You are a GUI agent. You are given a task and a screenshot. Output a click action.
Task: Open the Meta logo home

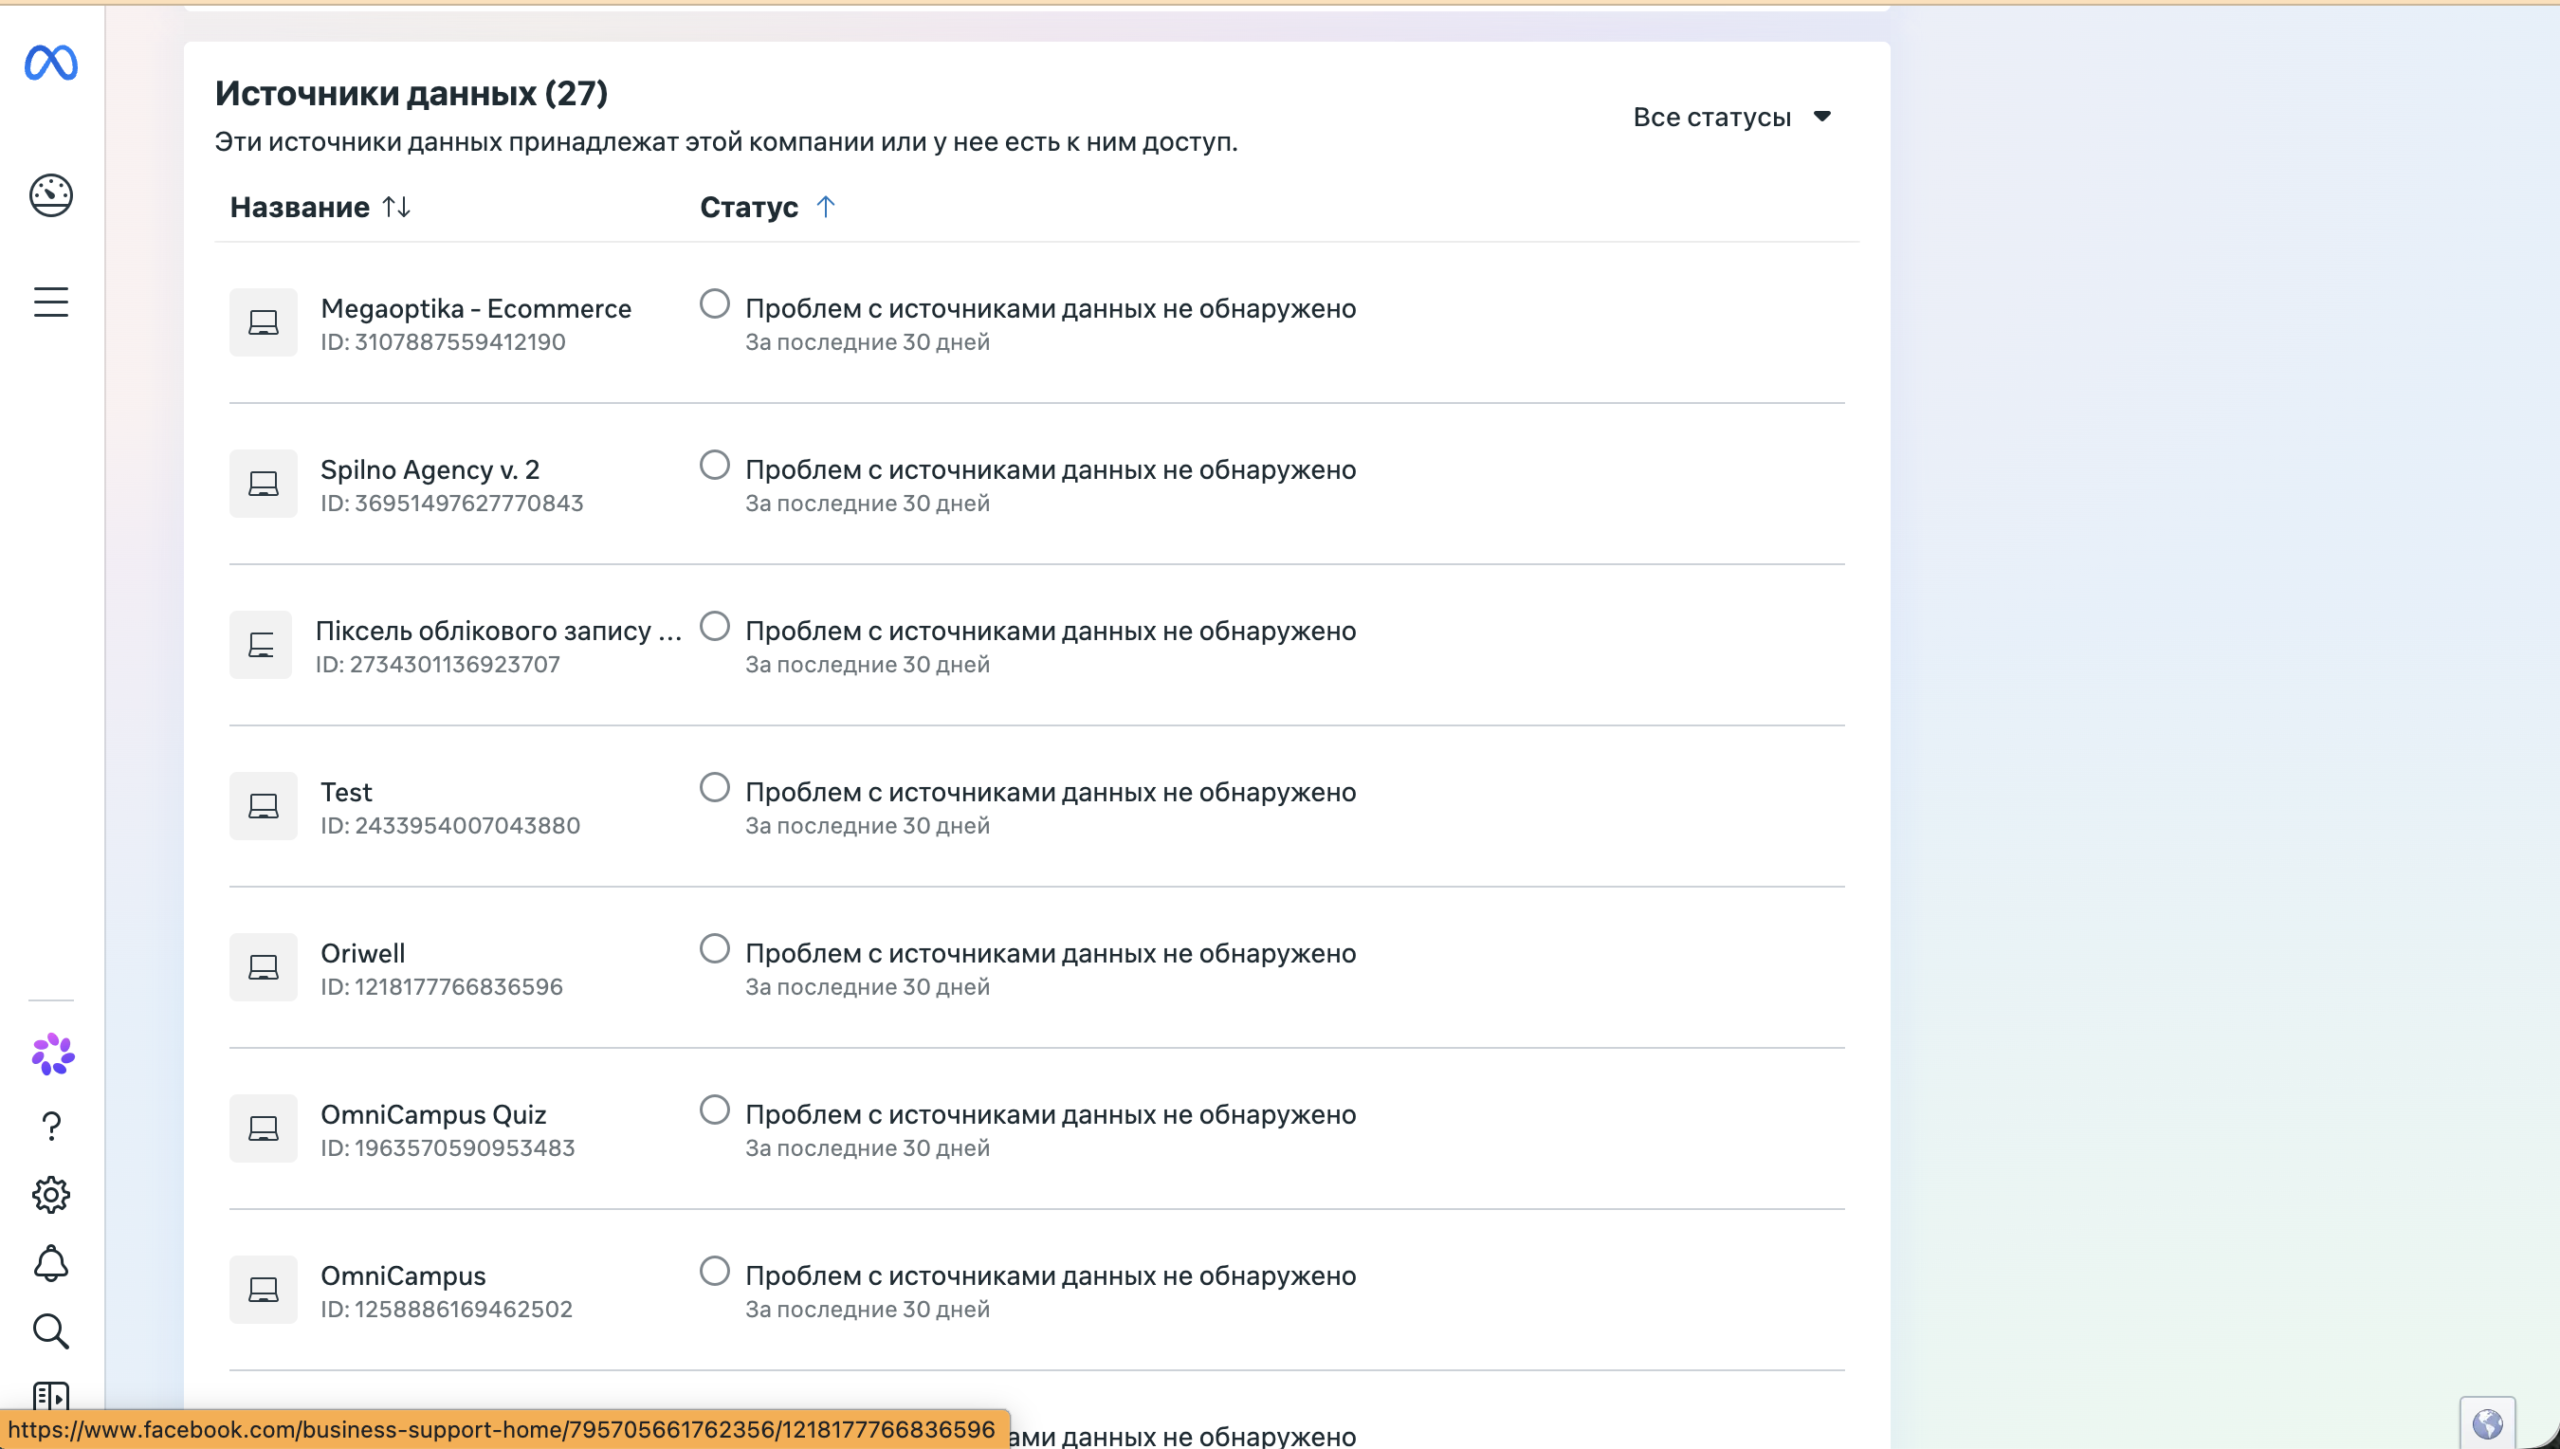(x=51, y=63)
